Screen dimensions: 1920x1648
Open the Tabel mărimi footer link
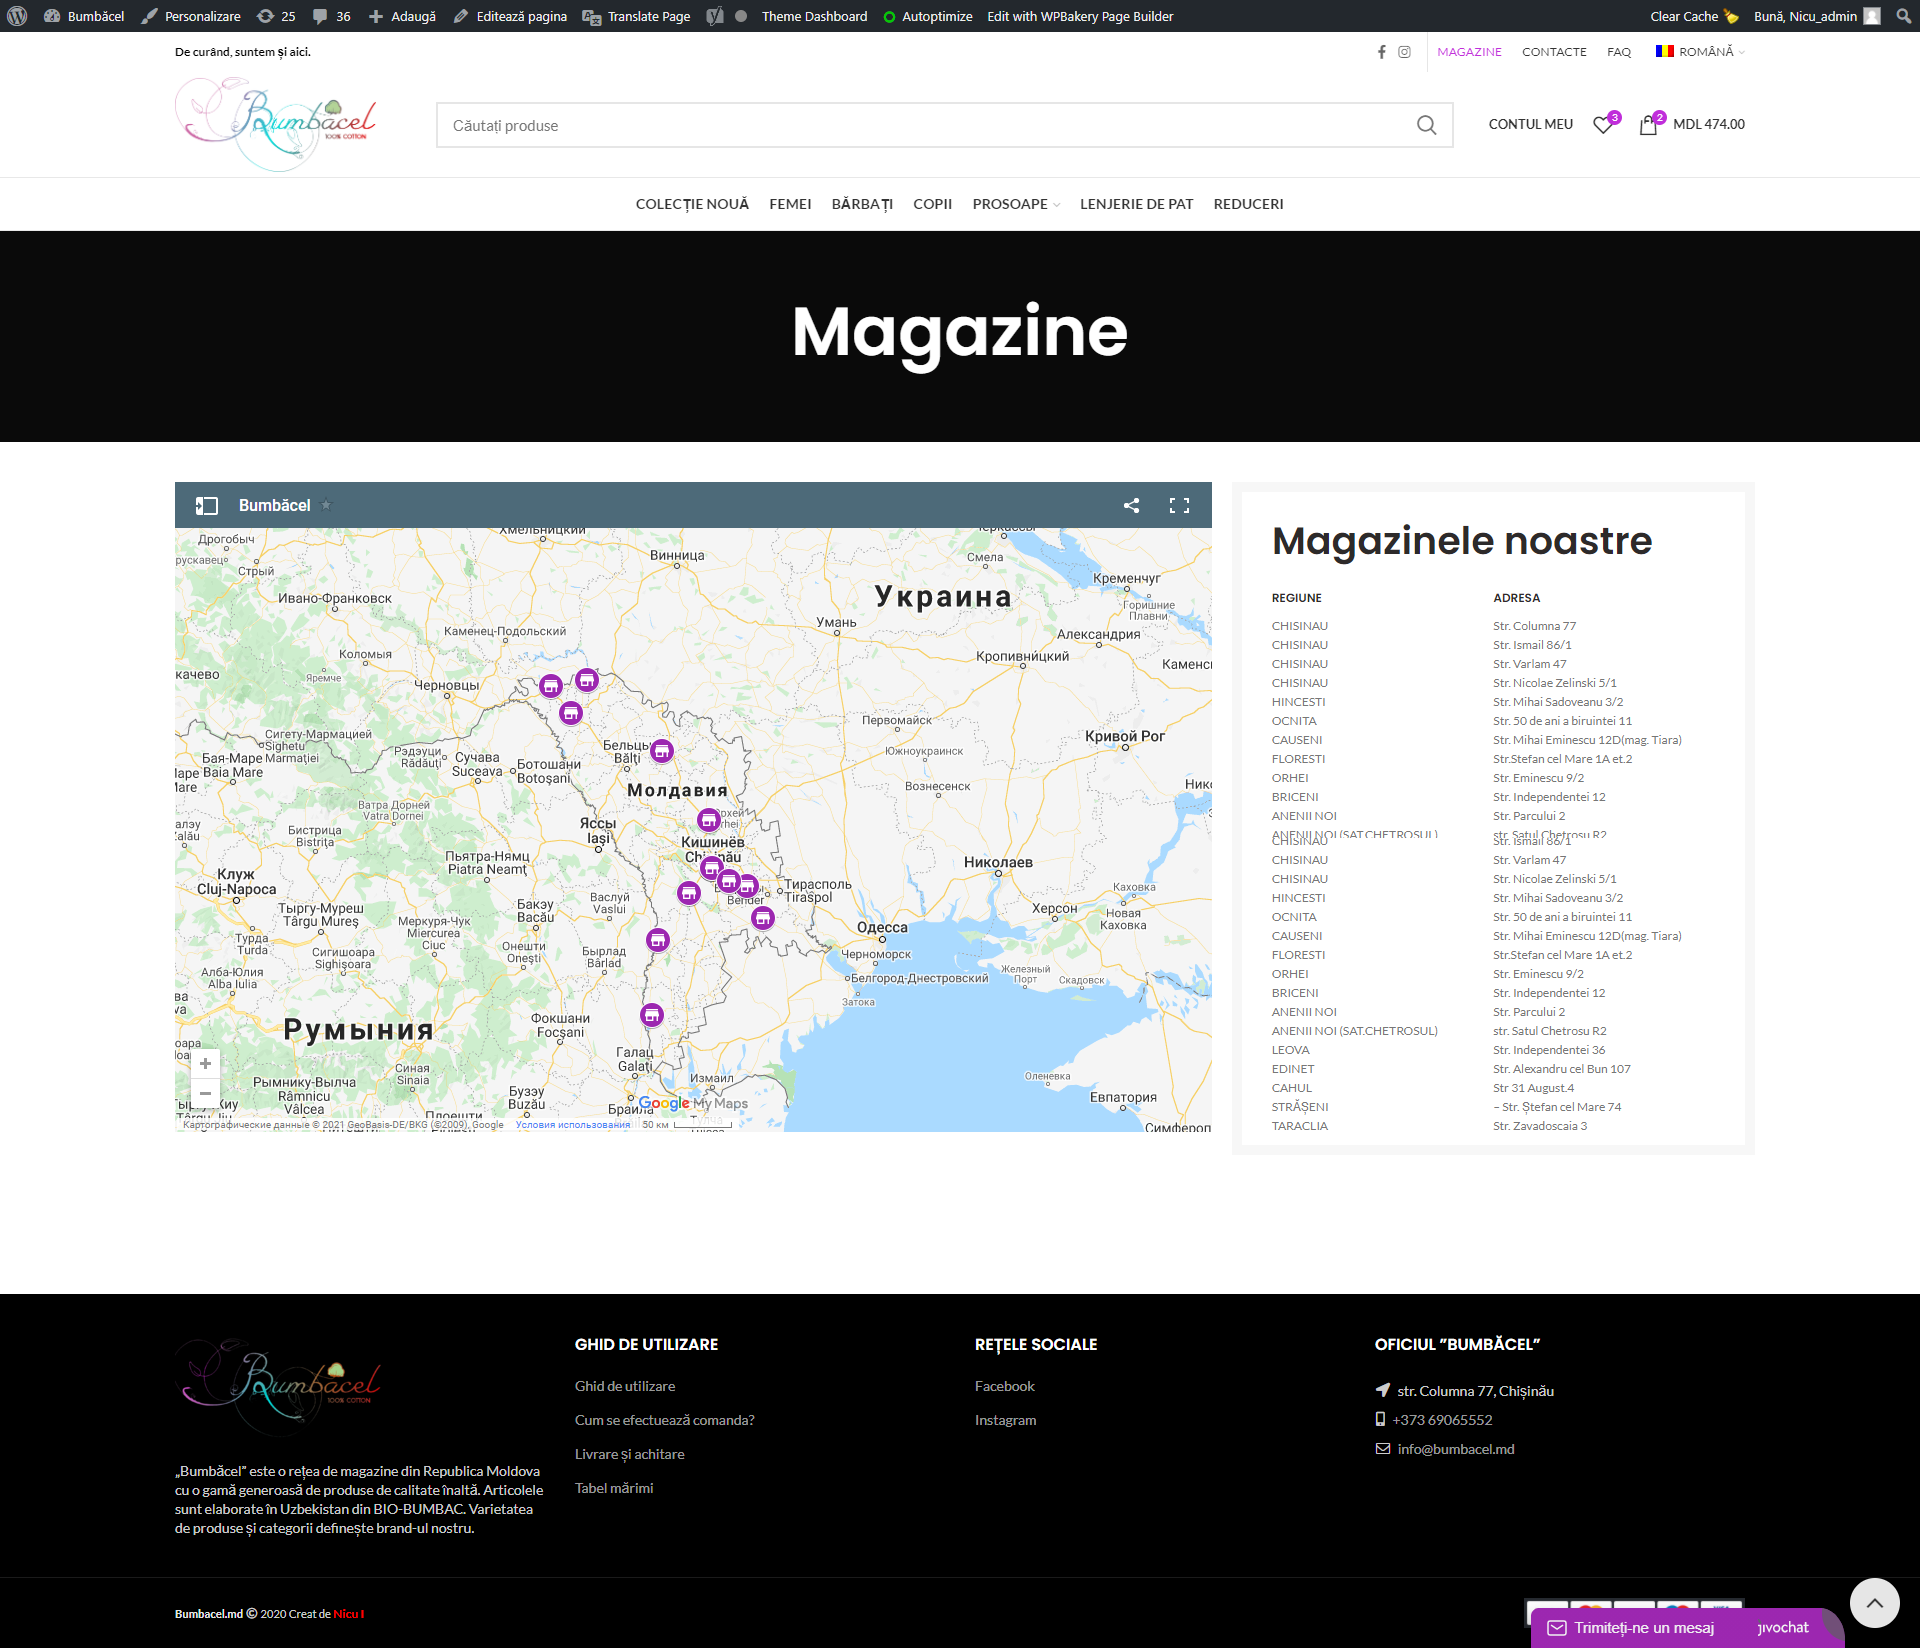pos(614,1488)
